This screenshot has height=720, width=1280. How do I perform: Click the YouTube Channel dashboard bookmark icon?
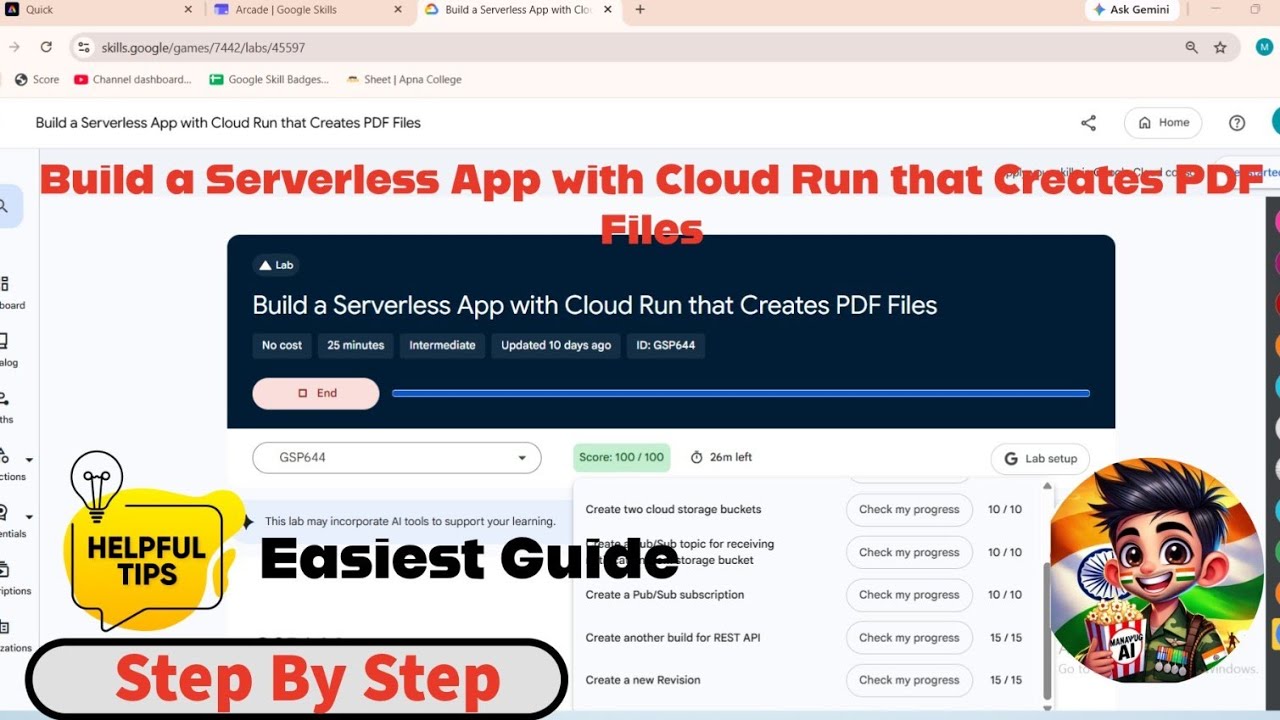pos(81,80)
